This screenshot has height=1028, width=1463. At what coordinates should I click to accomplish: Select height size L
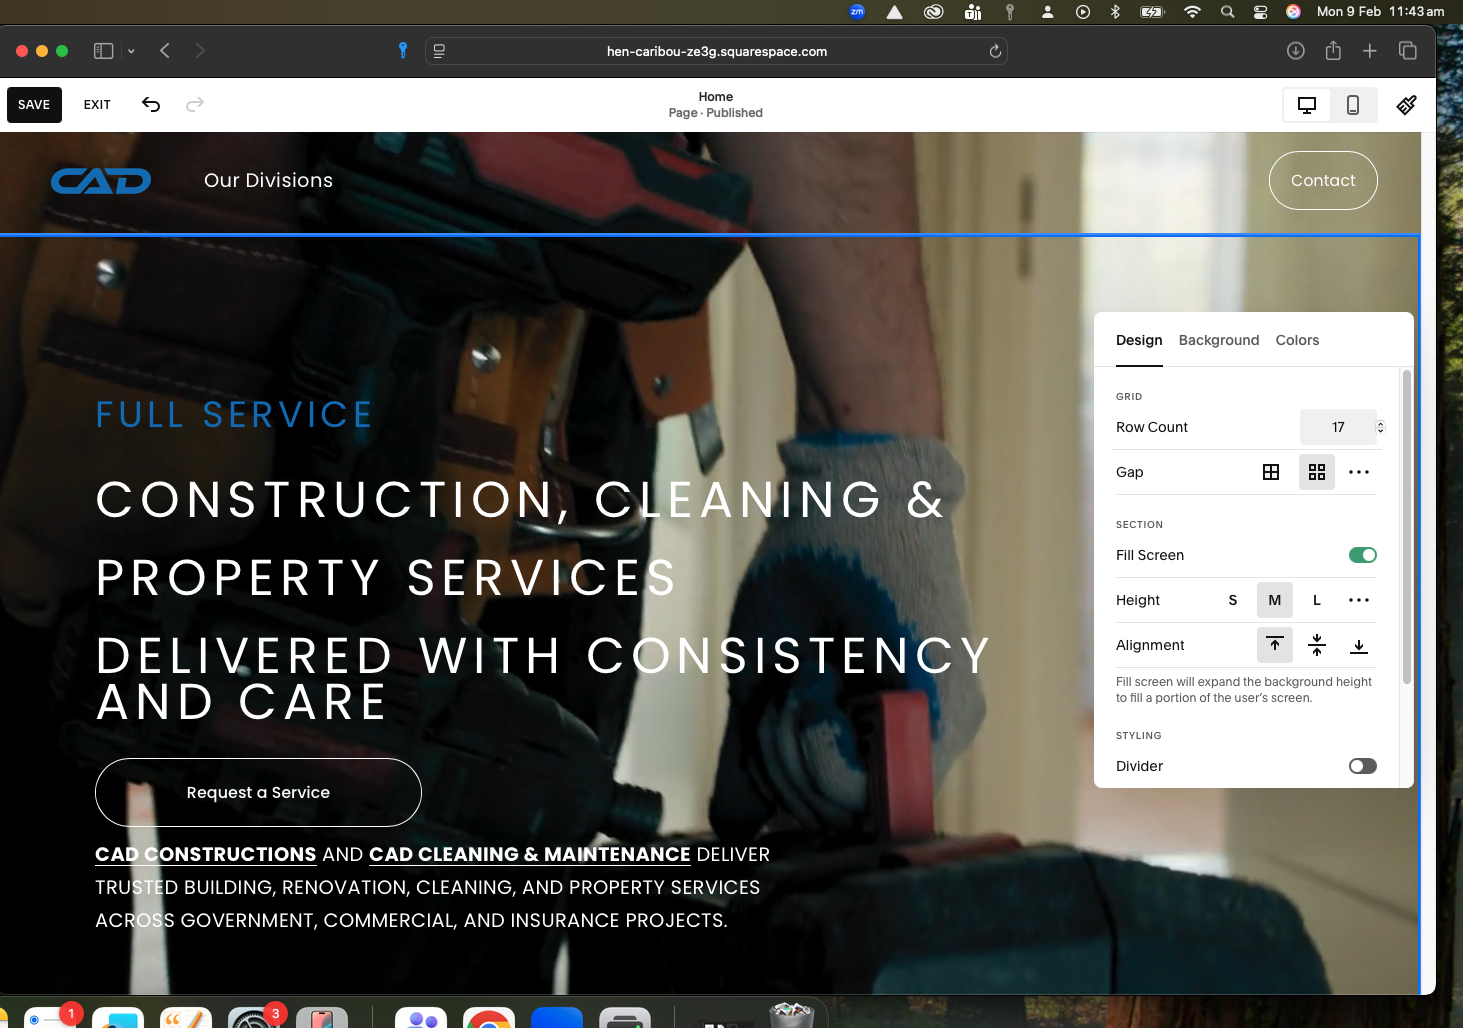point(1317,600)
